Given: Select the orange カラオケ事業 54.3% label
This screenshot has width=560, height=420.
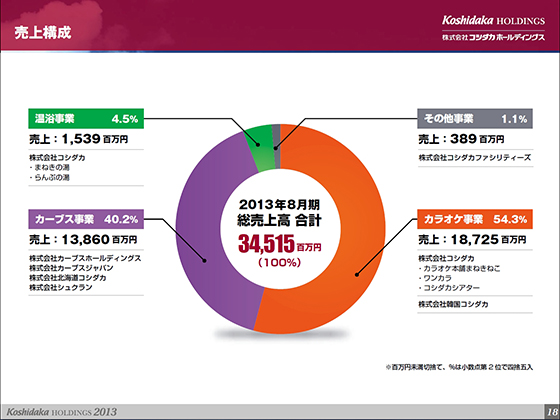Looking at the screenshot, I should coord(475,219).
